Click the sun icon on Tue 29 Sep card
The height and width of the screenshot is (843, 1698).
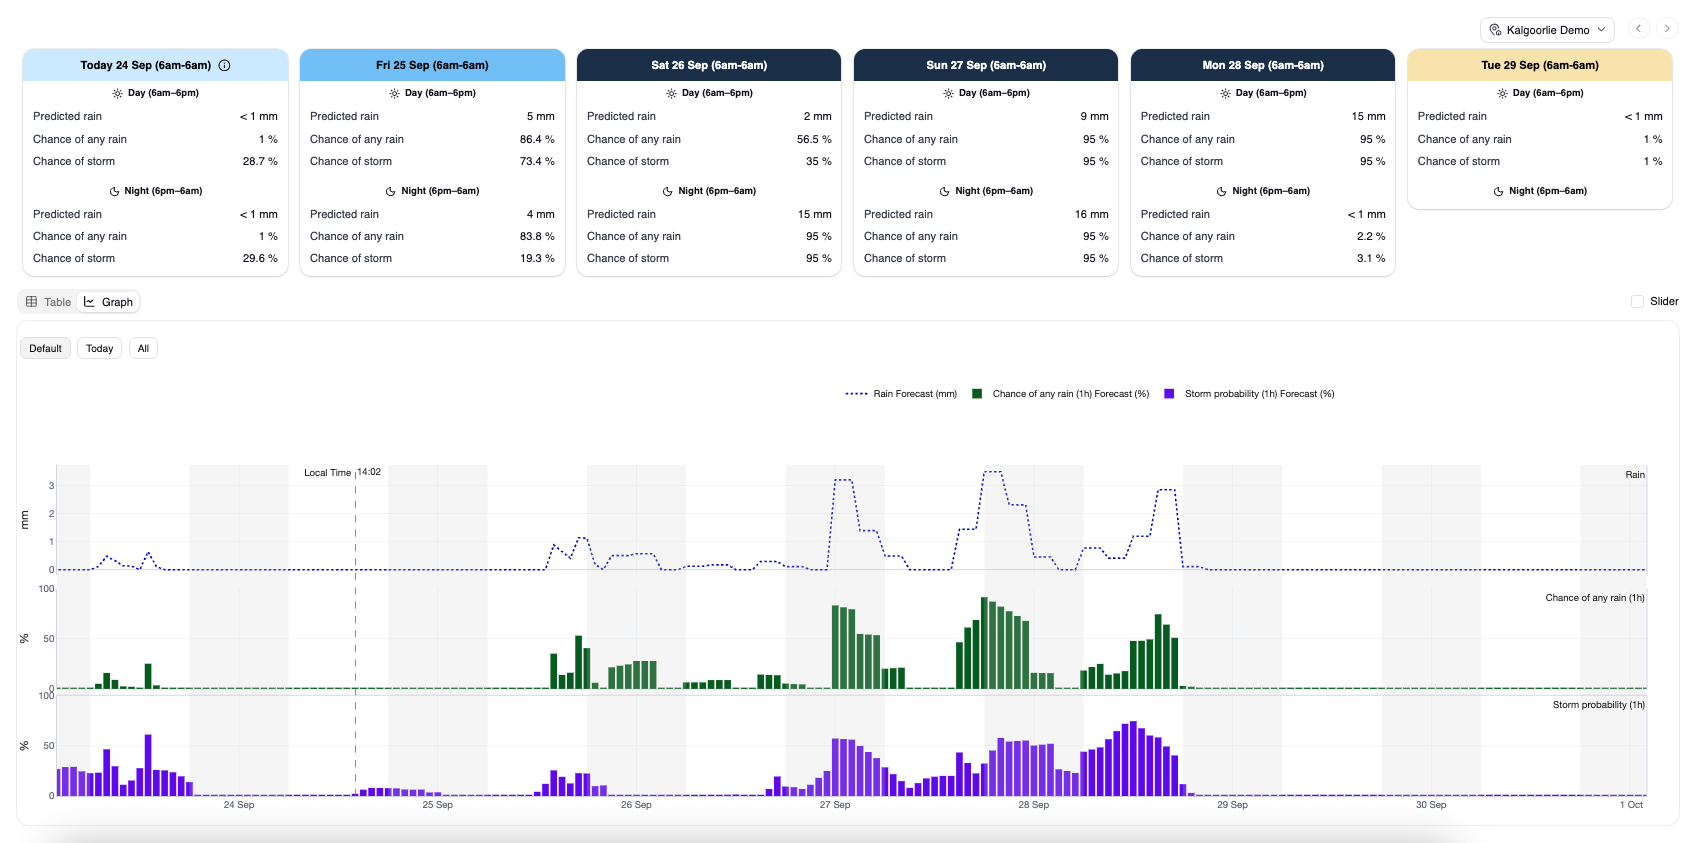[1502, 93]
